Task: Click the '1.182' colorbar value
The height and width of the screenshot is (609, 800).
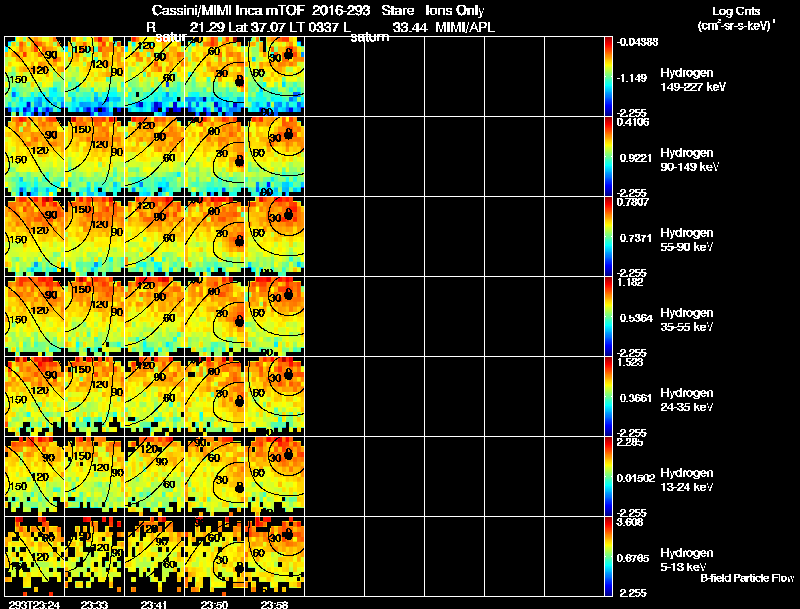Action: pyautogui.click(x=630, y=282)
